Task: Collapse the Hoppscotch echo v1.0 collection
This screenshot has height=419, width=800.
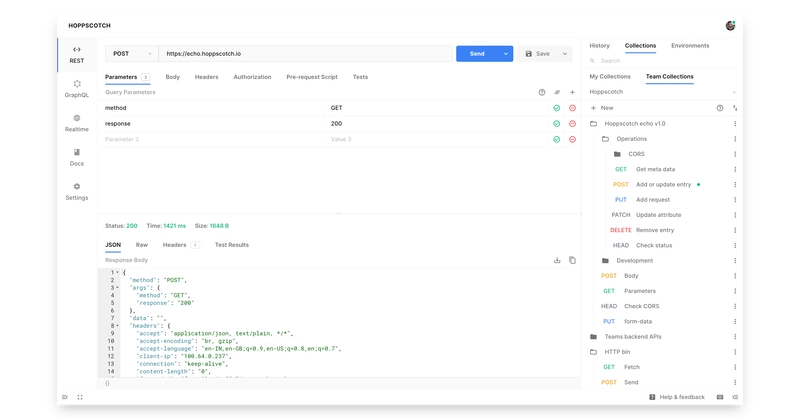Action: click(593, 124)
